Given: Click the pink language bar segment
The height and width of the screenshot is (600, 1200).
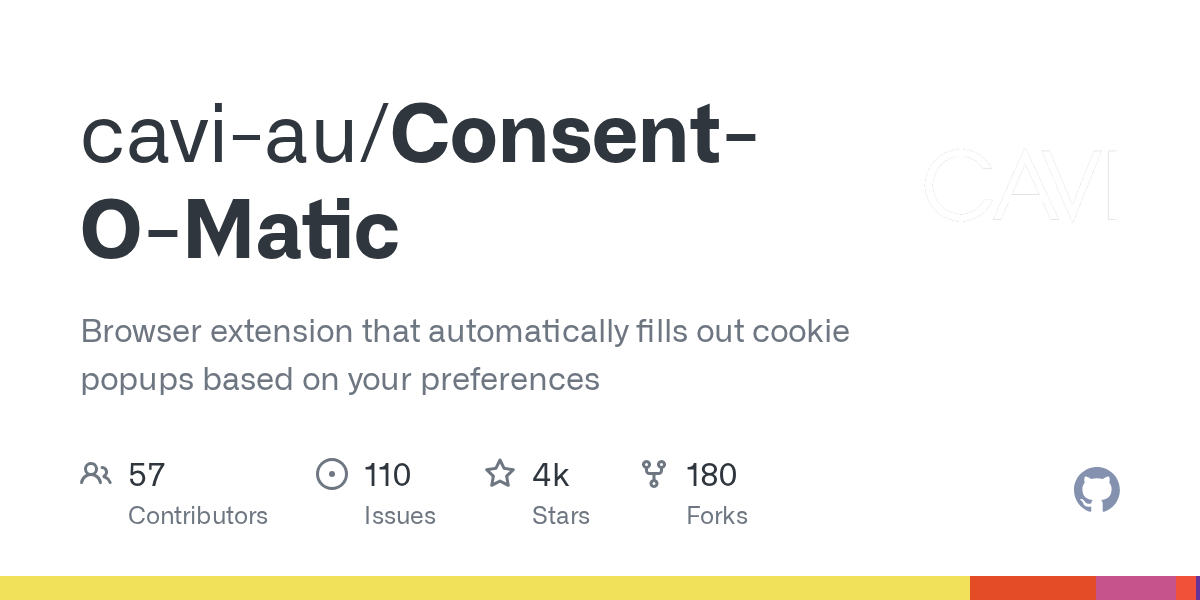Looking at the screenshot, I should tap(1135, 588).
